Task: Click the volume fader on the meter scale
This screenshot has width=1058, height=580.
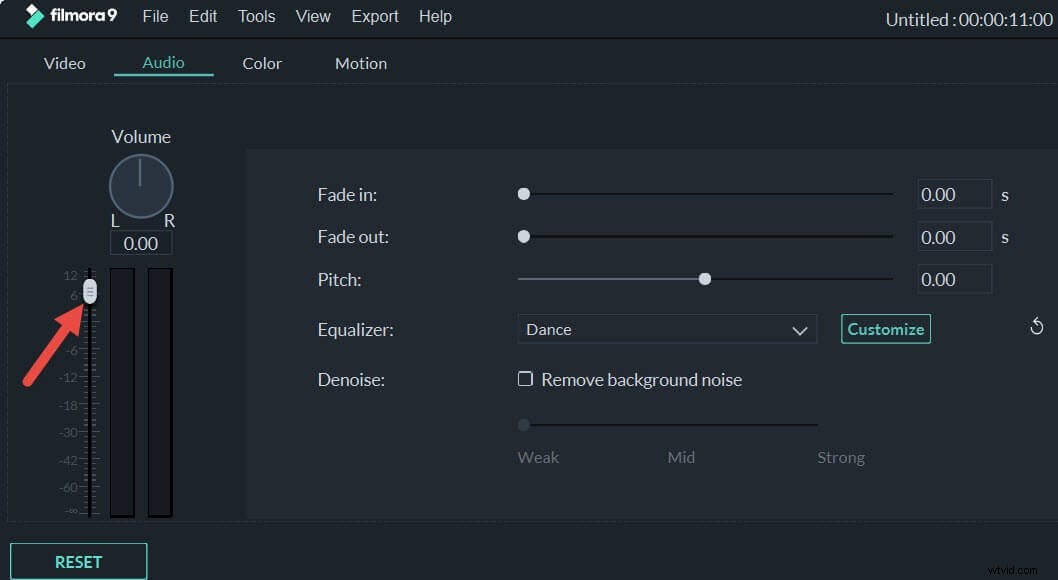Action: [90, 291]
